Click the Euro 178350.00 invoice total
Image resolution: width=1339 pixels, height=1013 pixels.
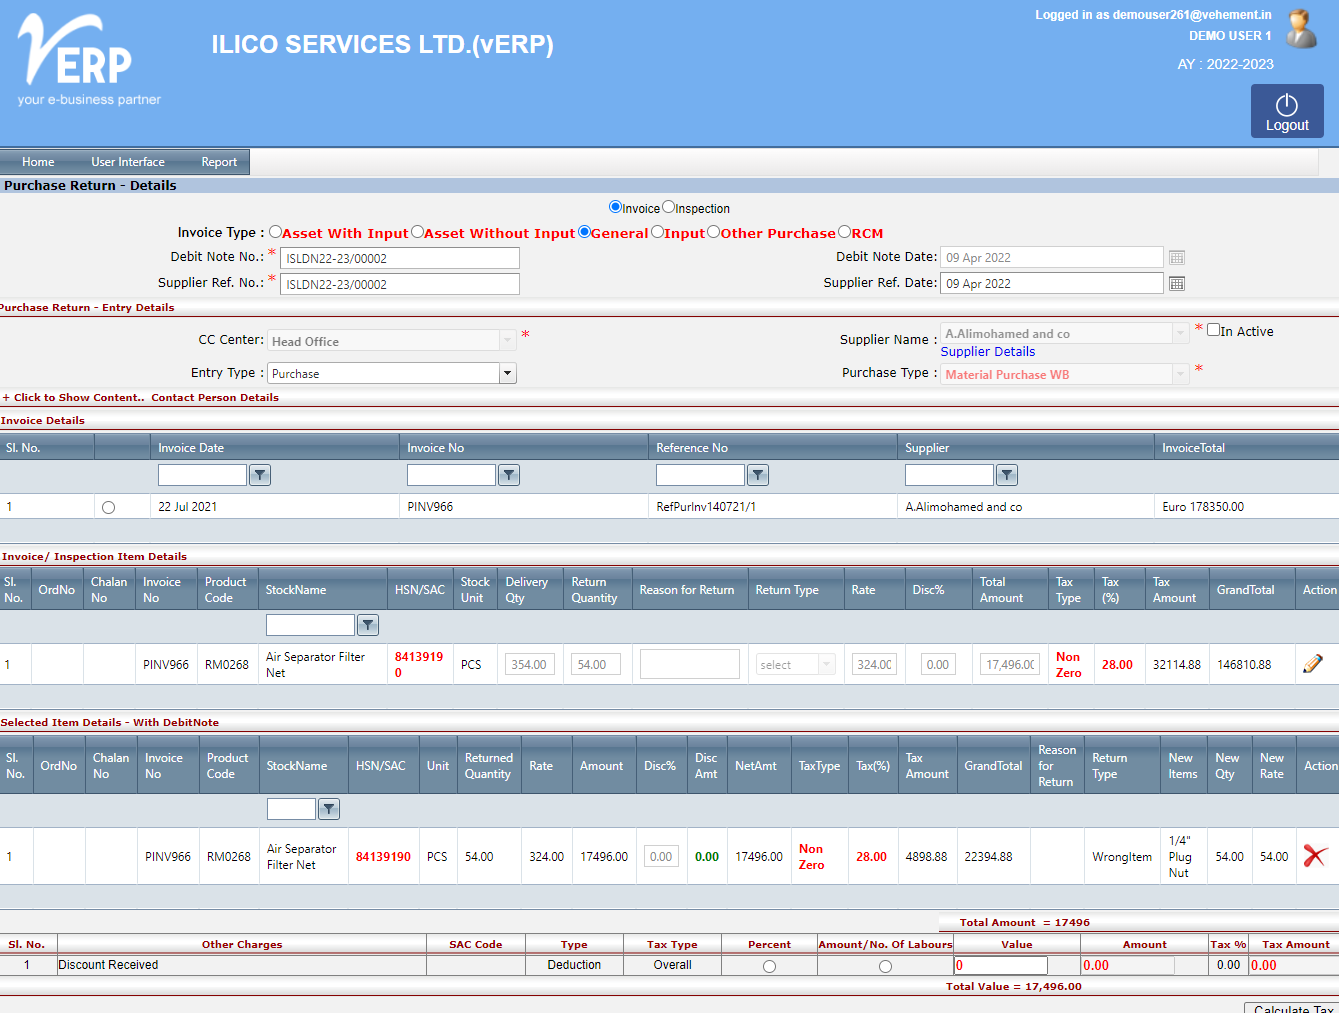[x=1203, y=507]
